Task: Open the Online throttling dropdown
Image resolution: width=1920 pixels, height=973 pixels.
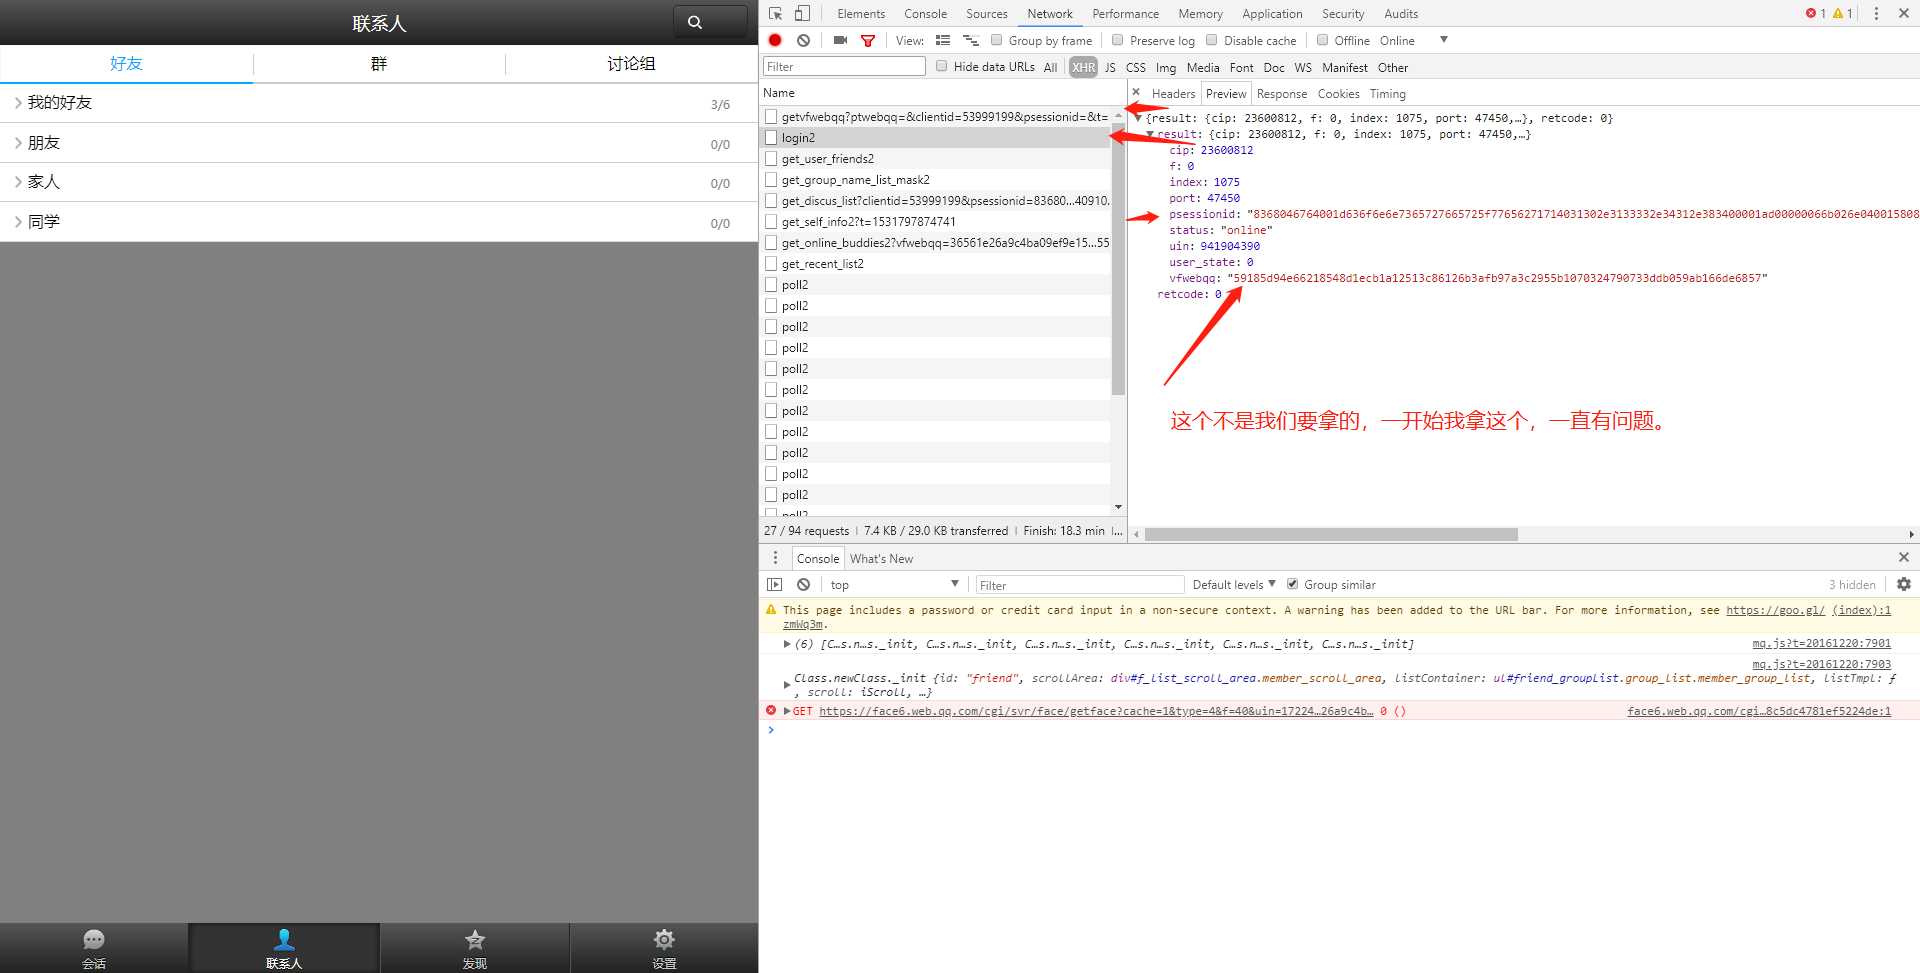Action: pyautogui.click(x=1413, y=40)
